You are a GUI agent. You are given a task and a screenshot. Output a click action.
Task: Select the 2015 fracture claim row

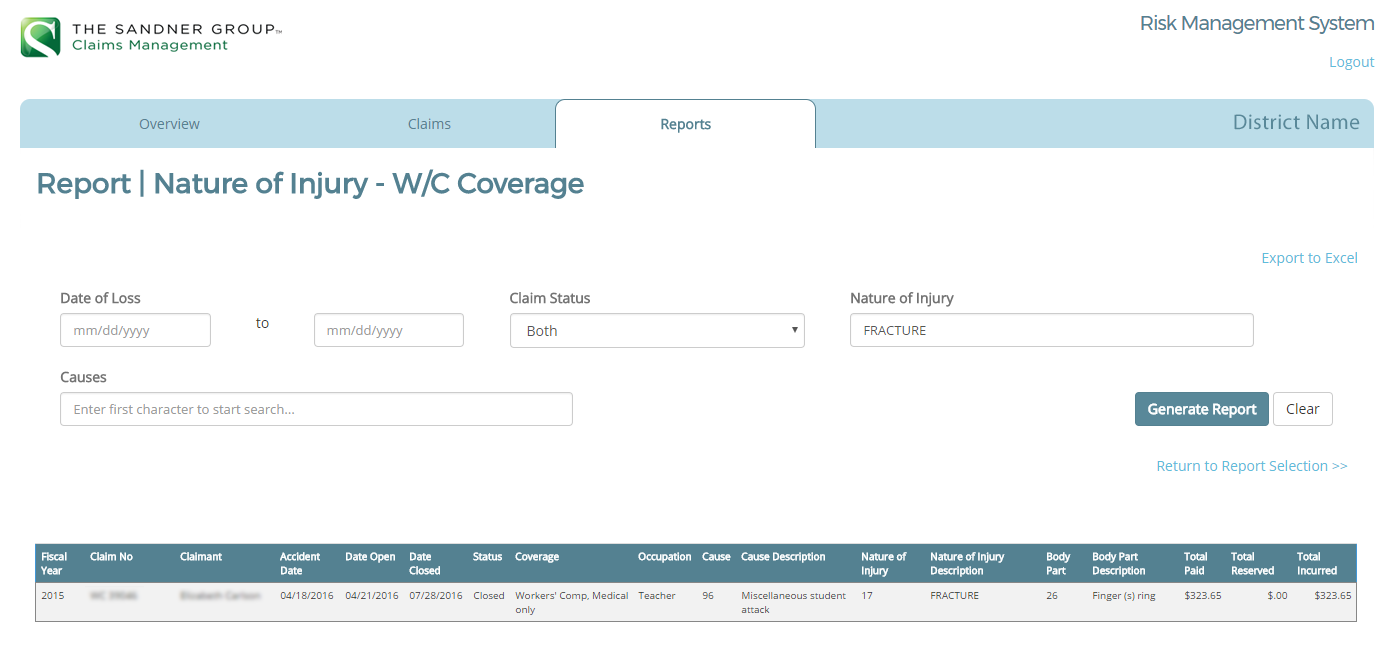click(x=695, y=602)
